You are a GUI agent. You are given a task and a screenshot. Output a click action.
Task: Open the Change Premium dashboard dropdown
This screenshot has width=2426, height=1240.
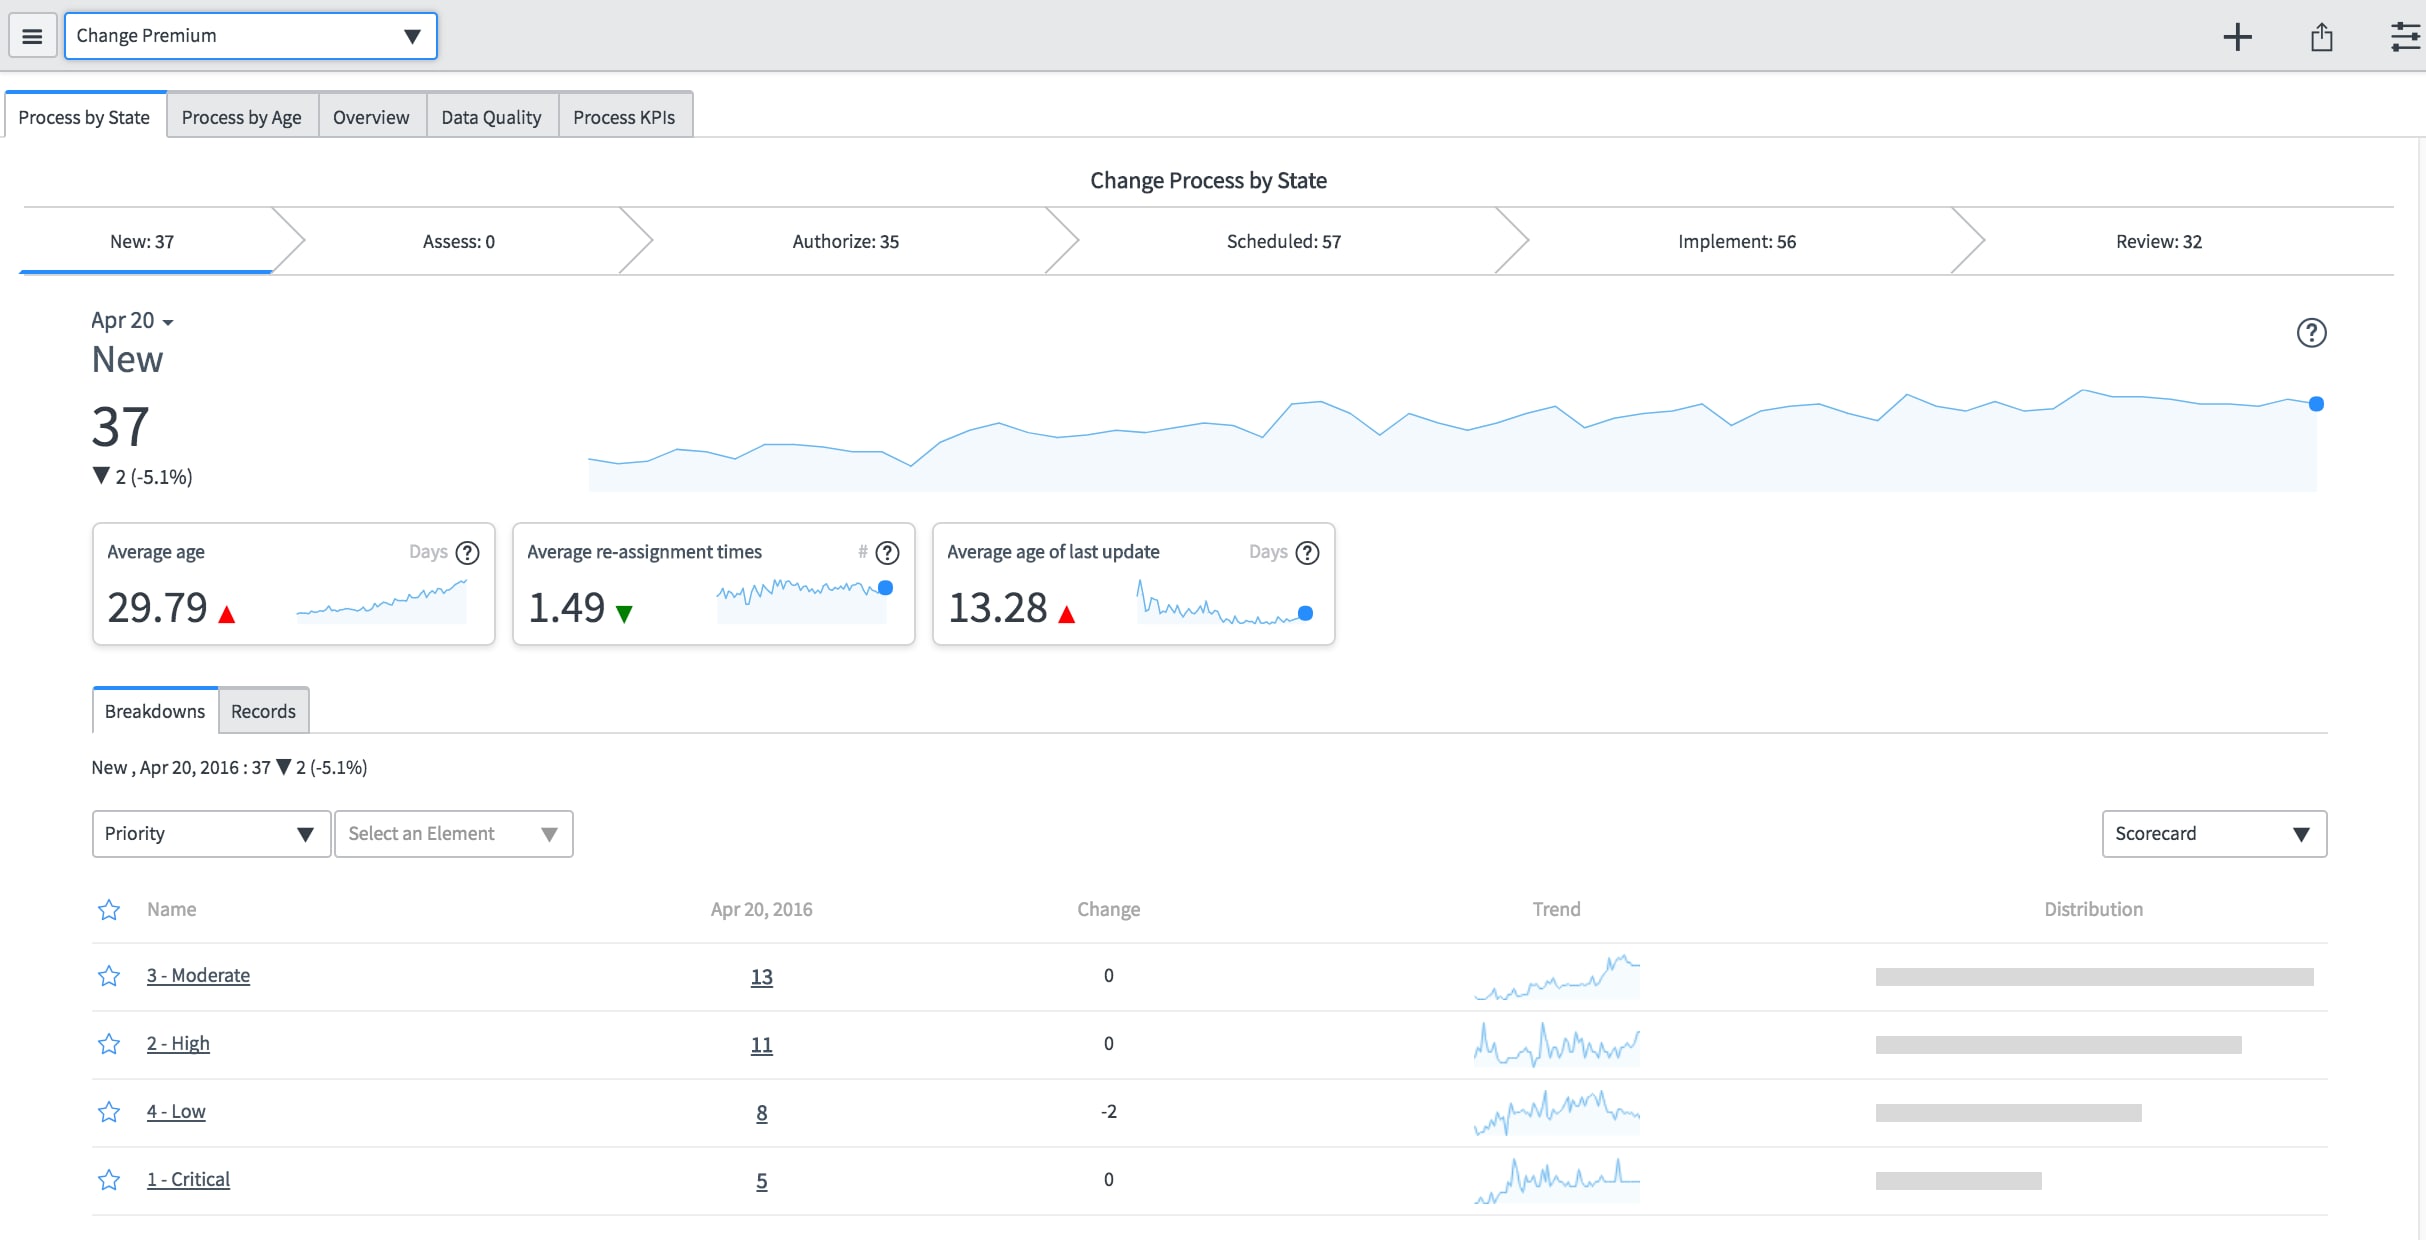click(x=251, y=36)
